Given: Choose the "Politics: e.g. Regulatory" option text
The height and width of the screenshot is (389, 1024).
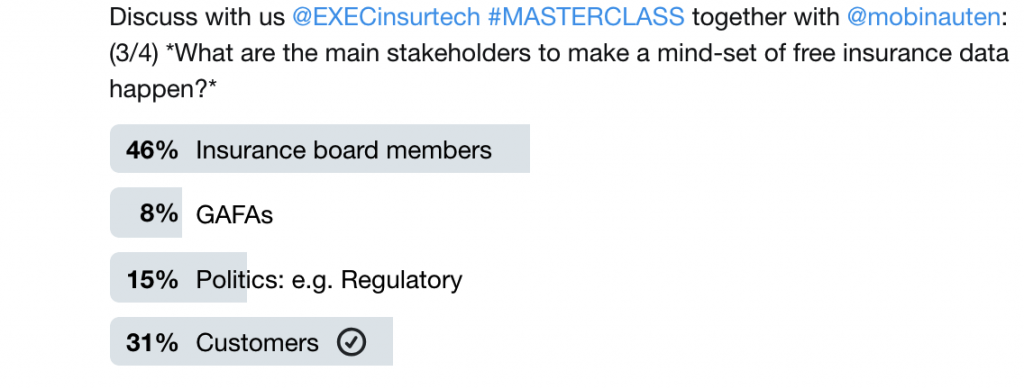Looking at the screenshot, I should point(329,280).
